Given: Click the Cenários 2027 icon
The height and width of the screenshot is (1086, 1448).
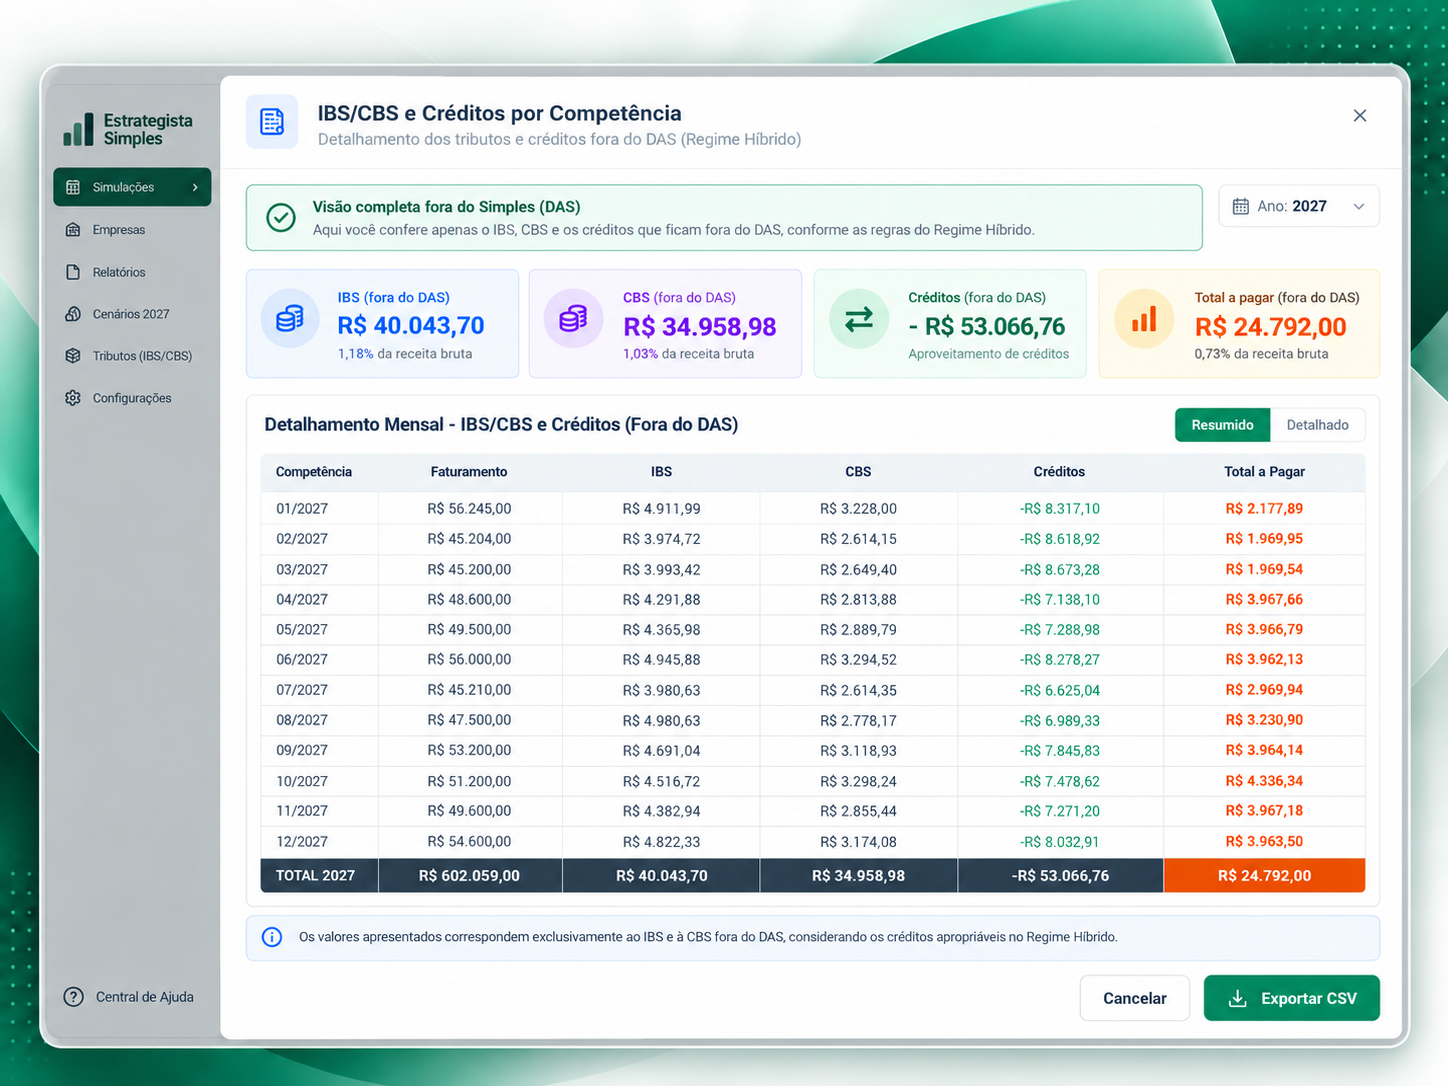Looking at the screenshot, I should pyautogui.click(x=73, y=314).
